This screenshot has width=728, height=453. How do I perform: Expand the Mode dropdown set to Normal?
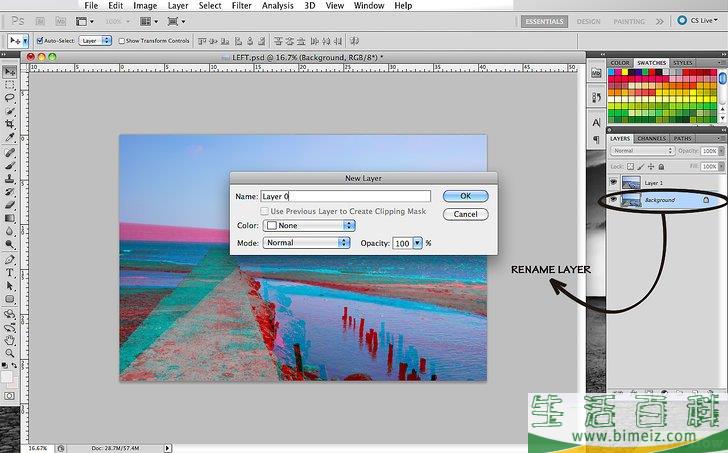pyautogui.click(x=309, y=243)
